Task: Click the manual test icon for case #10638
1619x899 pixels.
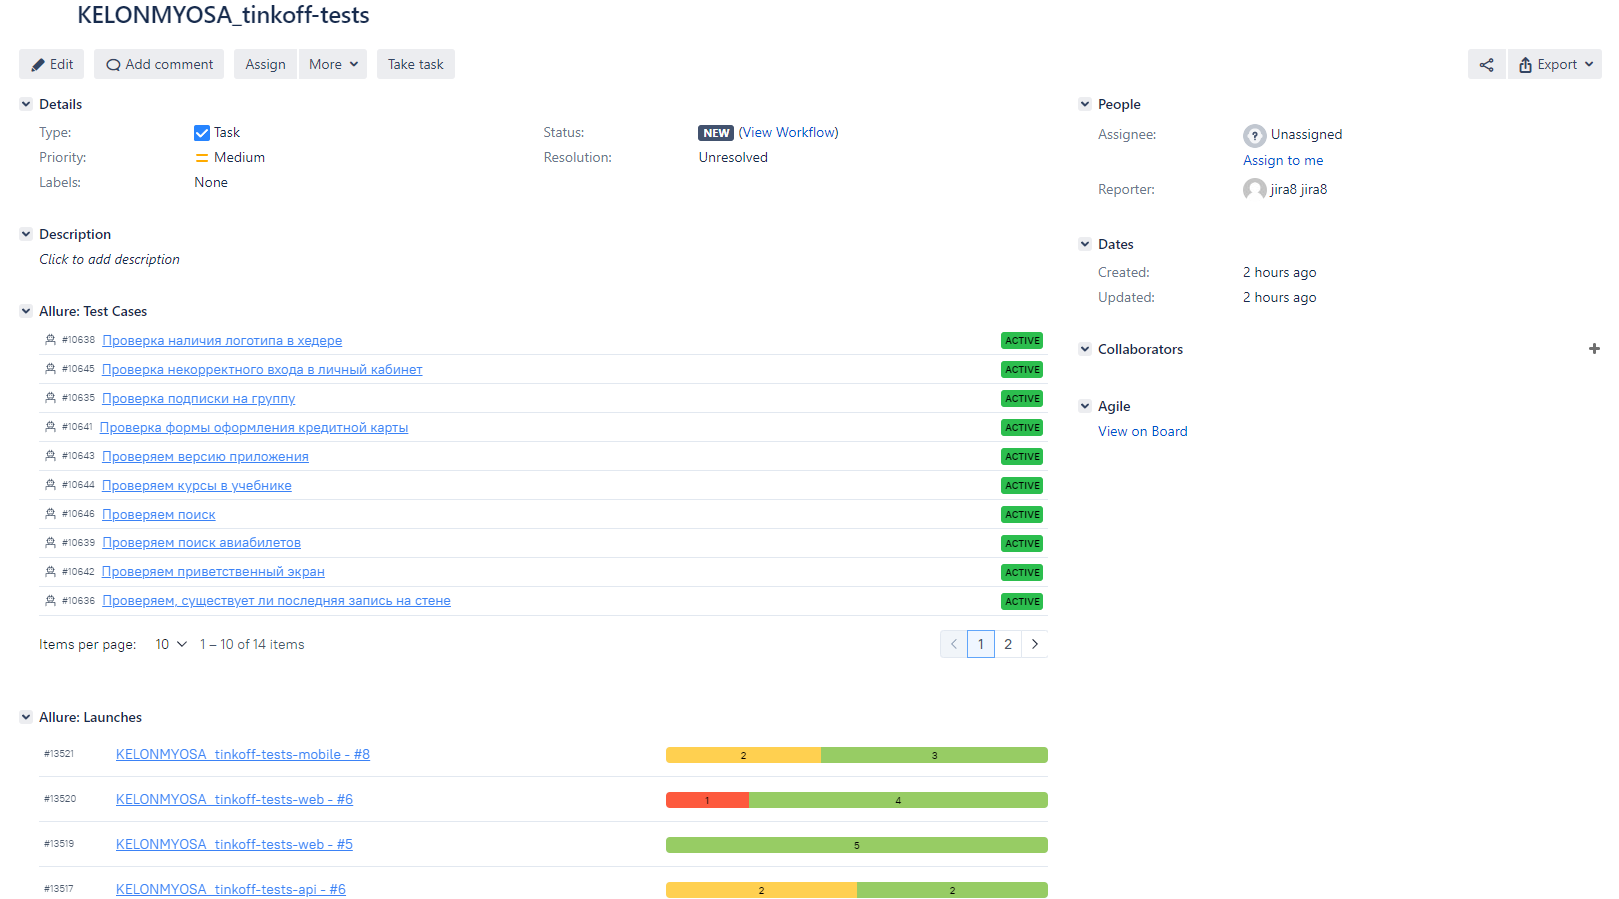Action: pos(50,340)
